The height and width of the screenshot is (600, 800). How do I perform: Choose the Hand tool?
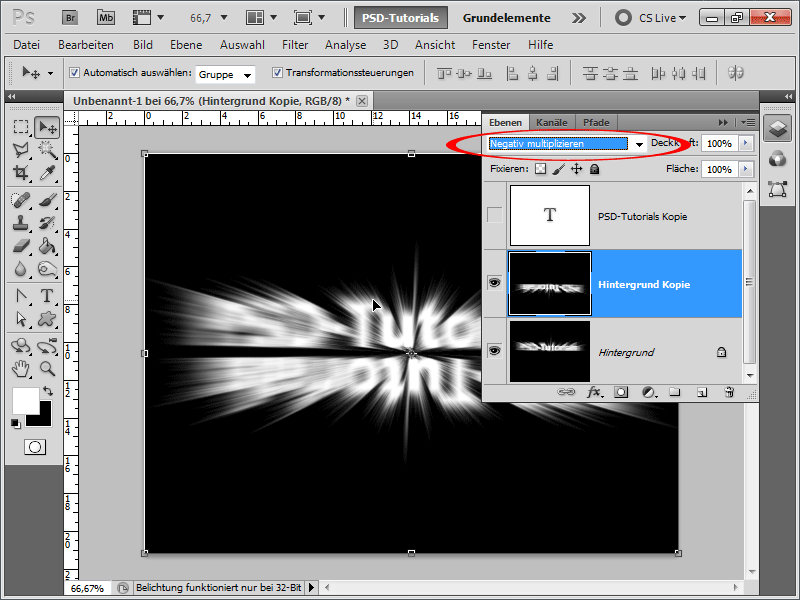(x=21, y=369)
